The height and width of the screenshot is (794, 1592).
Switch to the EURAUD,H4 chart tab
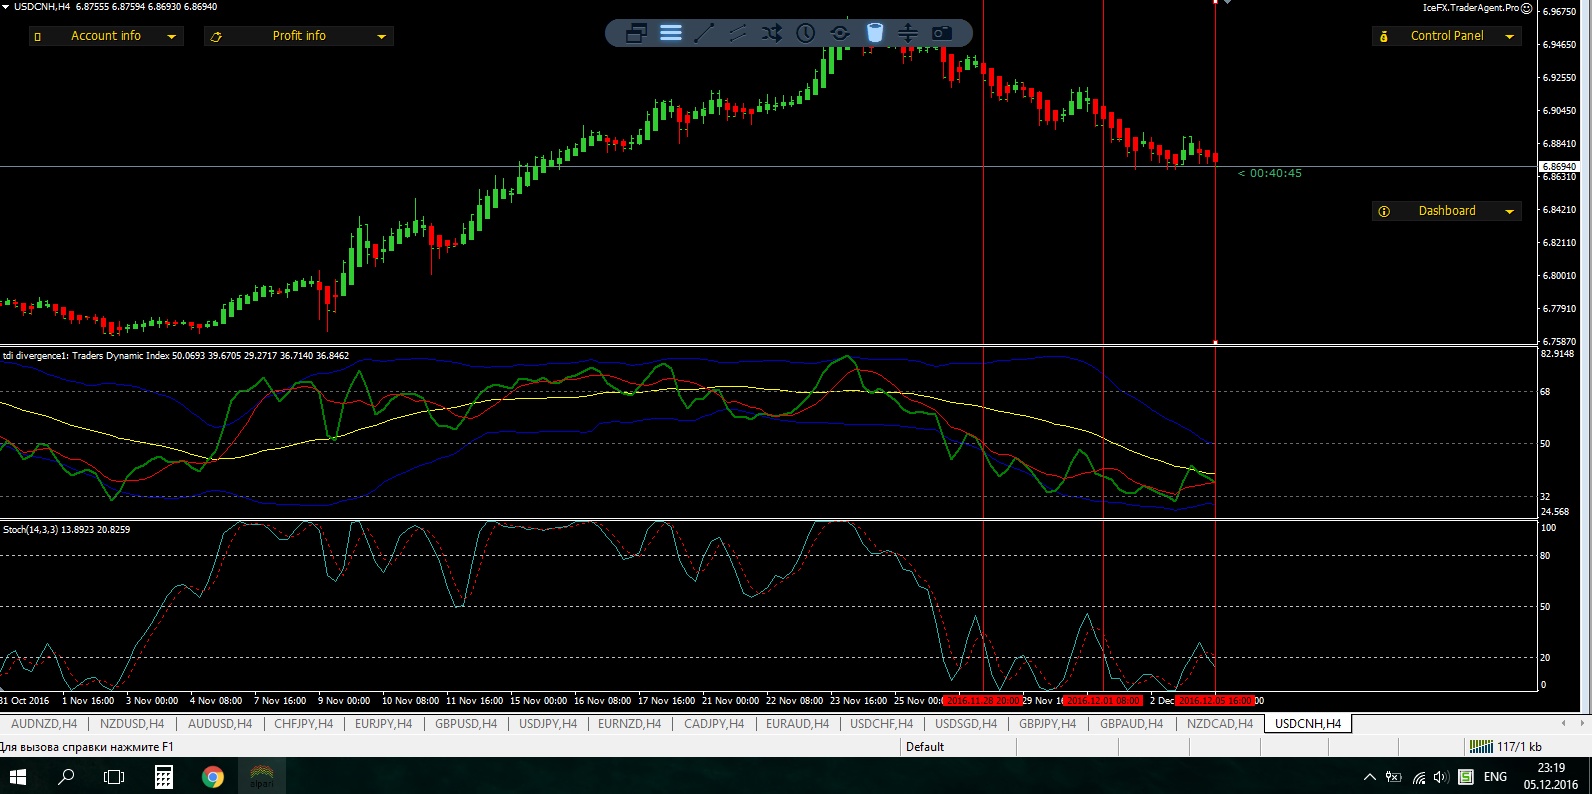[797, 724]
